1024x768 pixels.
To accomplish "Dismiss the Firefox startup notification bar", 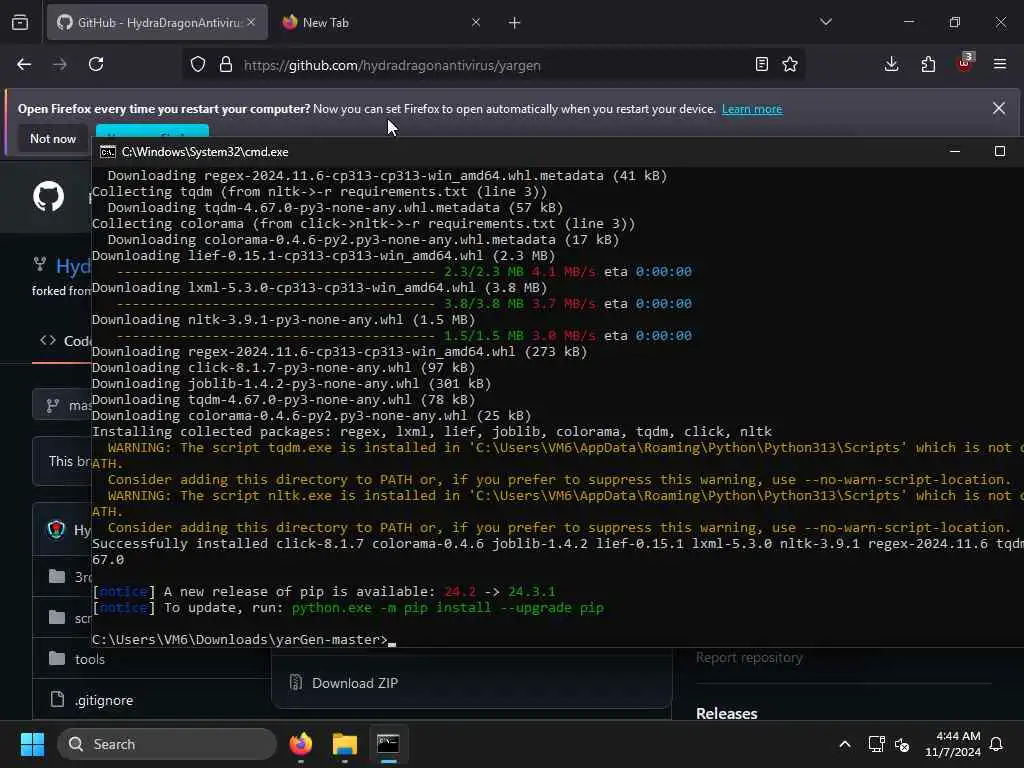I will coord(999,108).
